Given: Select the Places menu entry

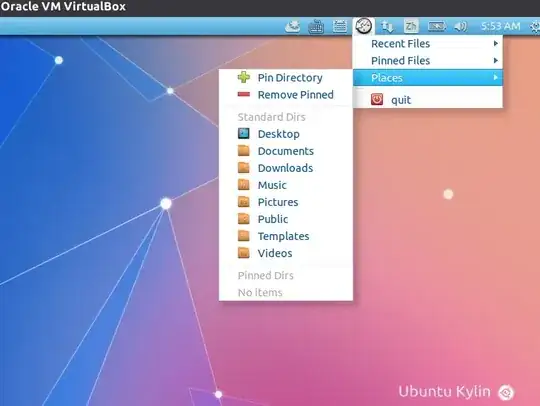Looking at the screenshot, I should [428, 77].
